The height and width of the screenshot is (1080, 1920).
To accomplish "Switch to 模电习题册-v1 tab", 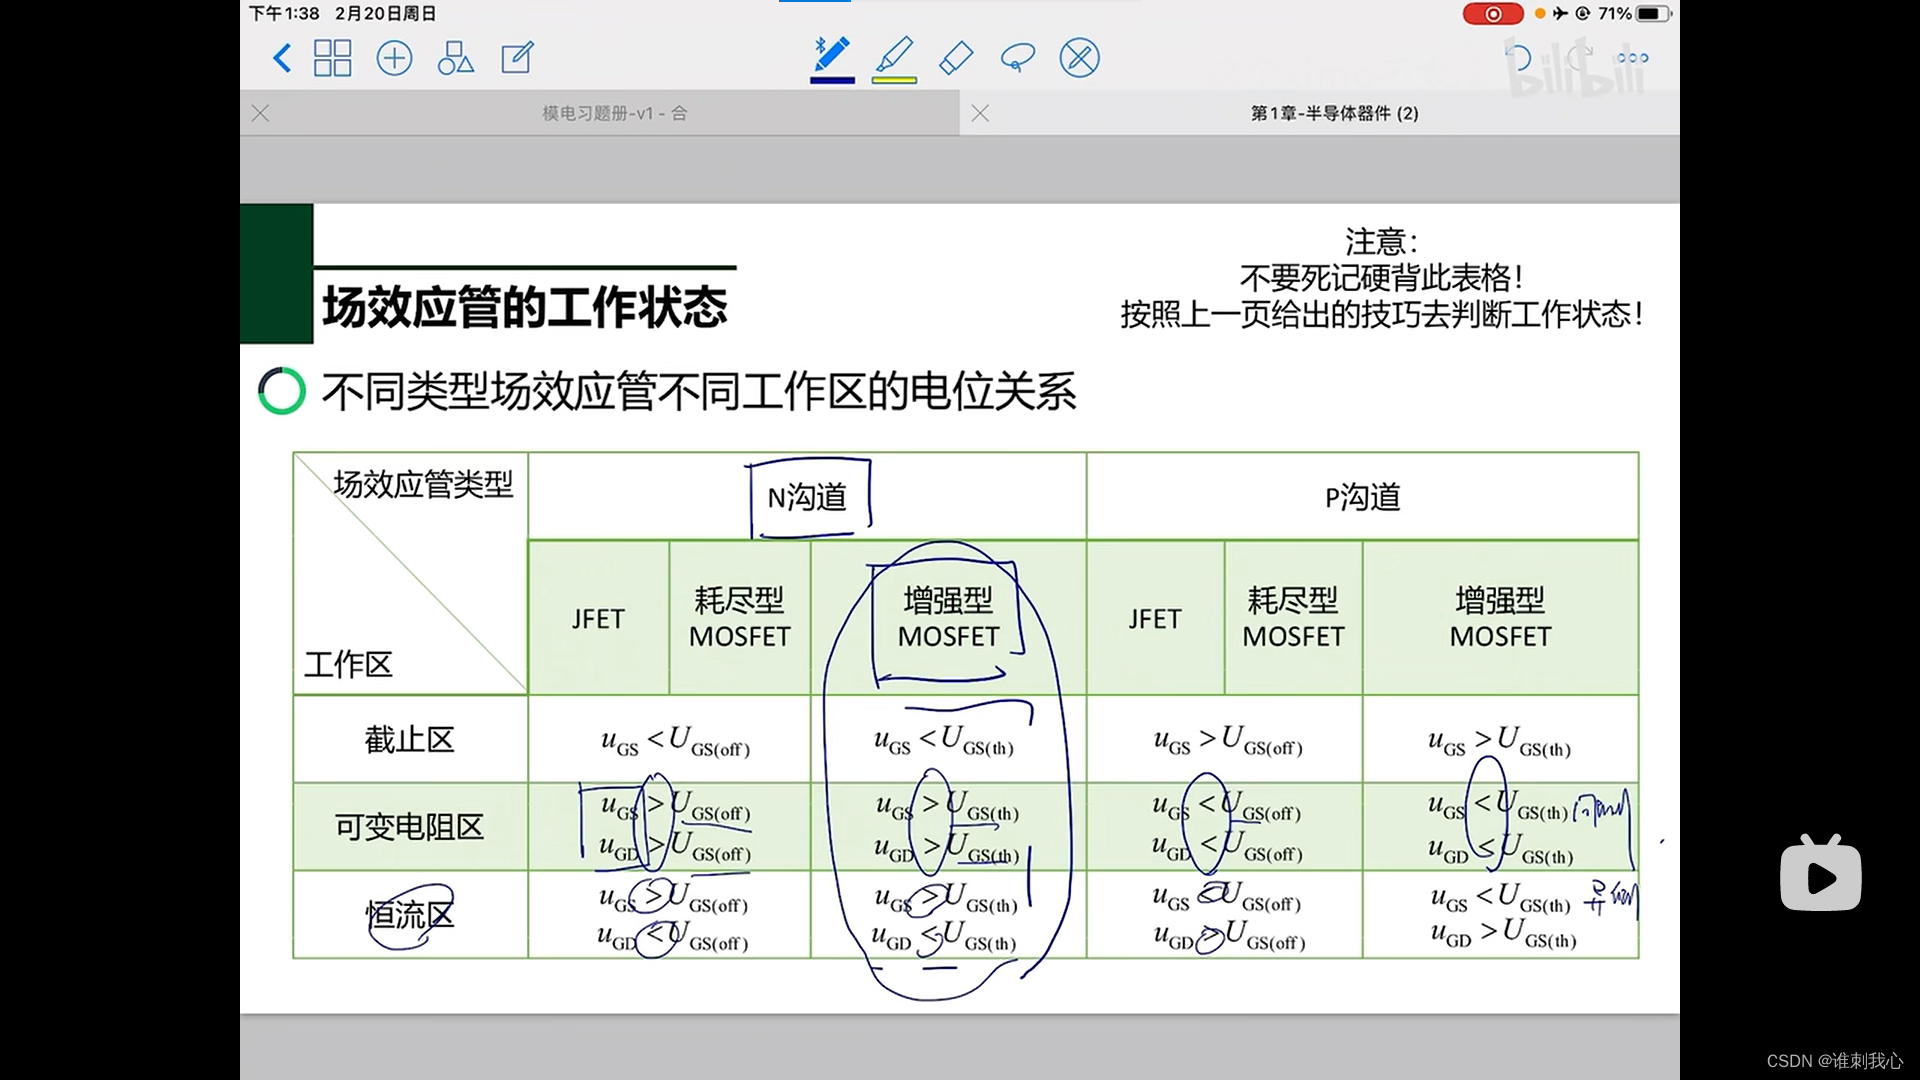I will (x=614, y=113).
